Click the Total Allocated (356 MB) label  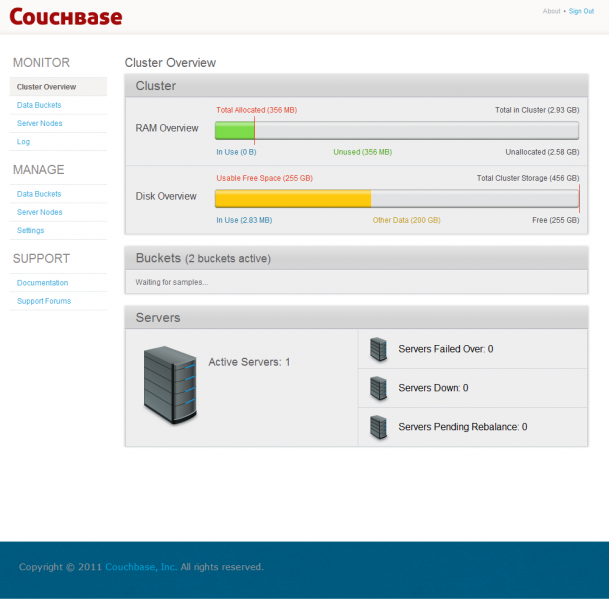coord(256,110)
